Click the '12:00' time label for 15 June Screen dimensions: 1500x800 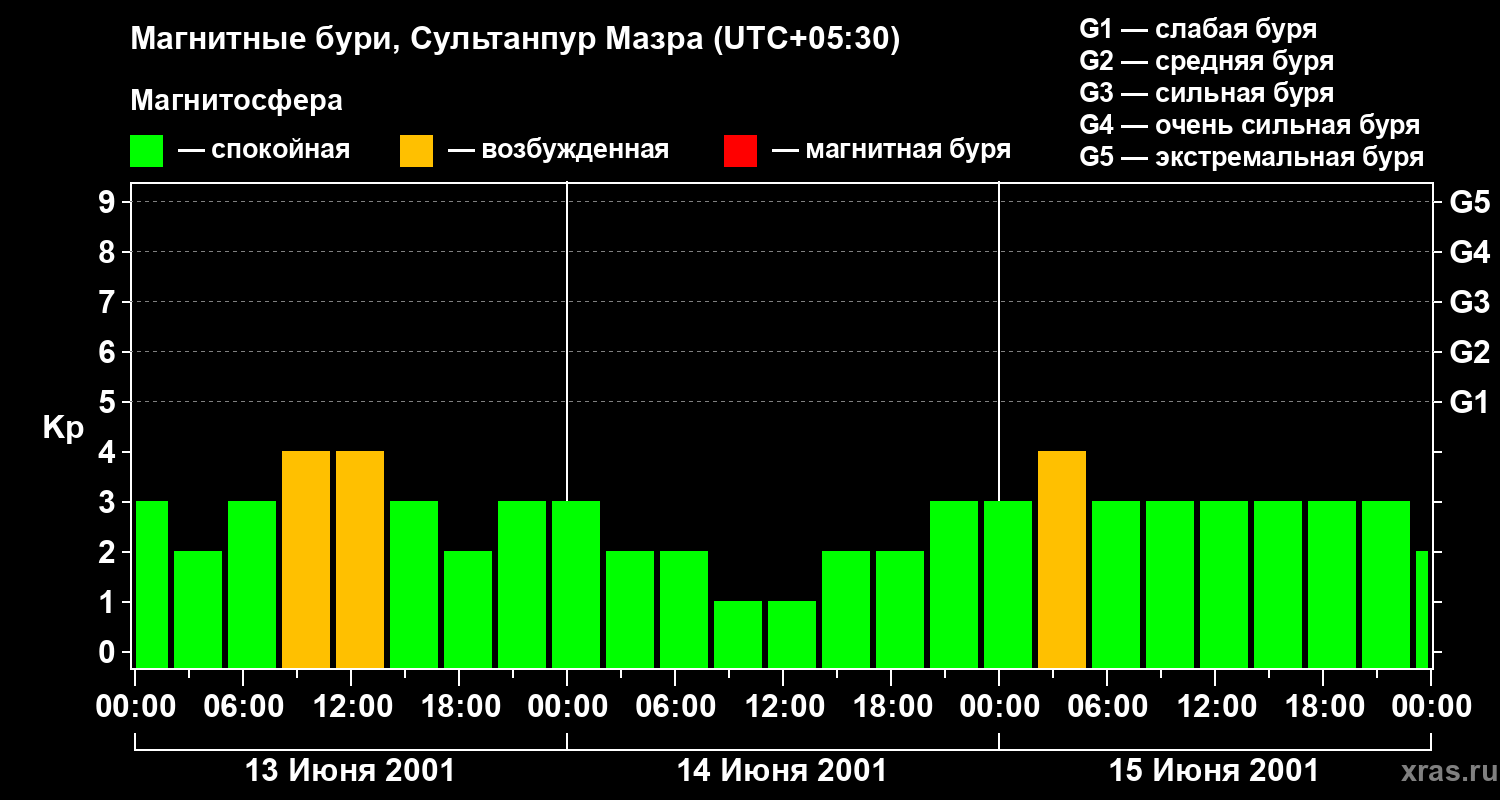[1215, 707]
